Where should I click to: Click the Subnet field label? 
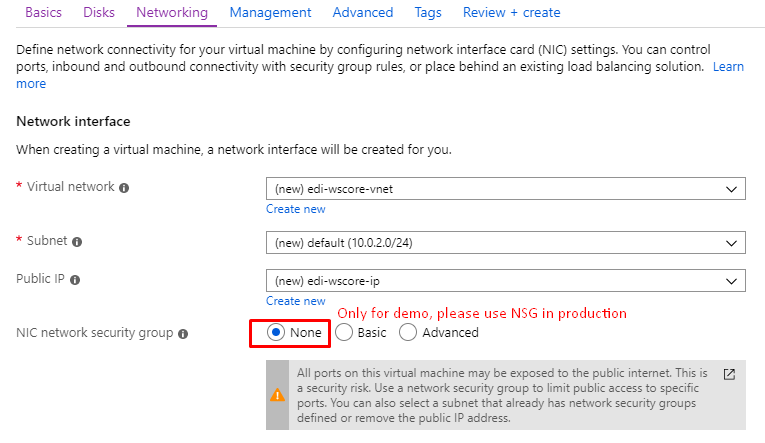47,241
